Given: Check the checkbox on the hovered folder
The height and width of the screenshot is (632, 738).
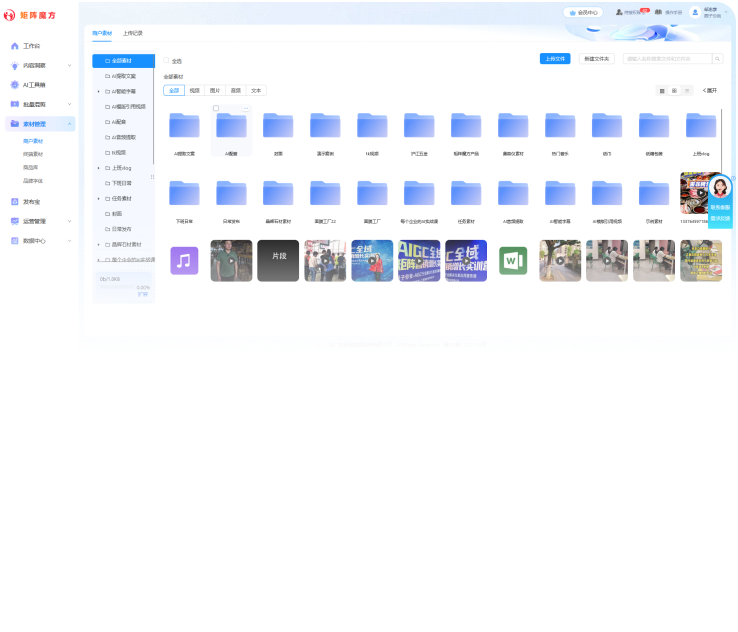Looking at the screenshot, I should point(216,108).
